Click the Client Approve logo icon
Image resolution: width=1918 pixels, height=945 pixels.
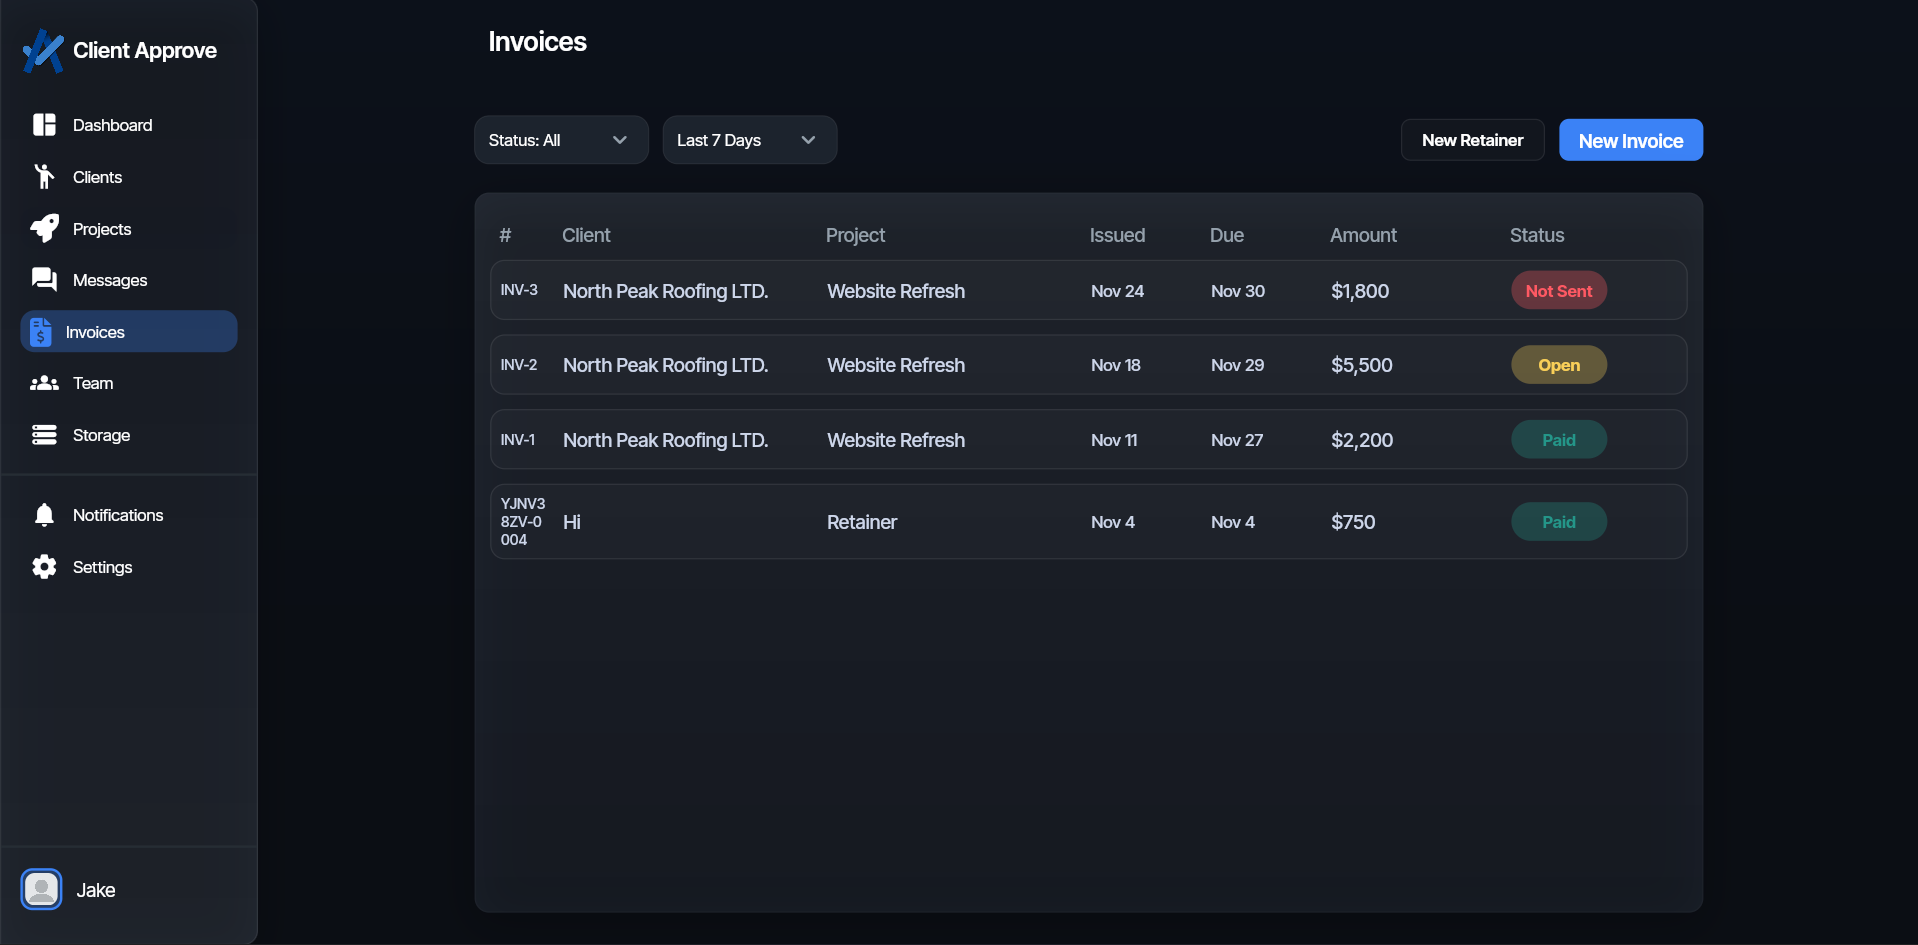(x=43, y=50)
